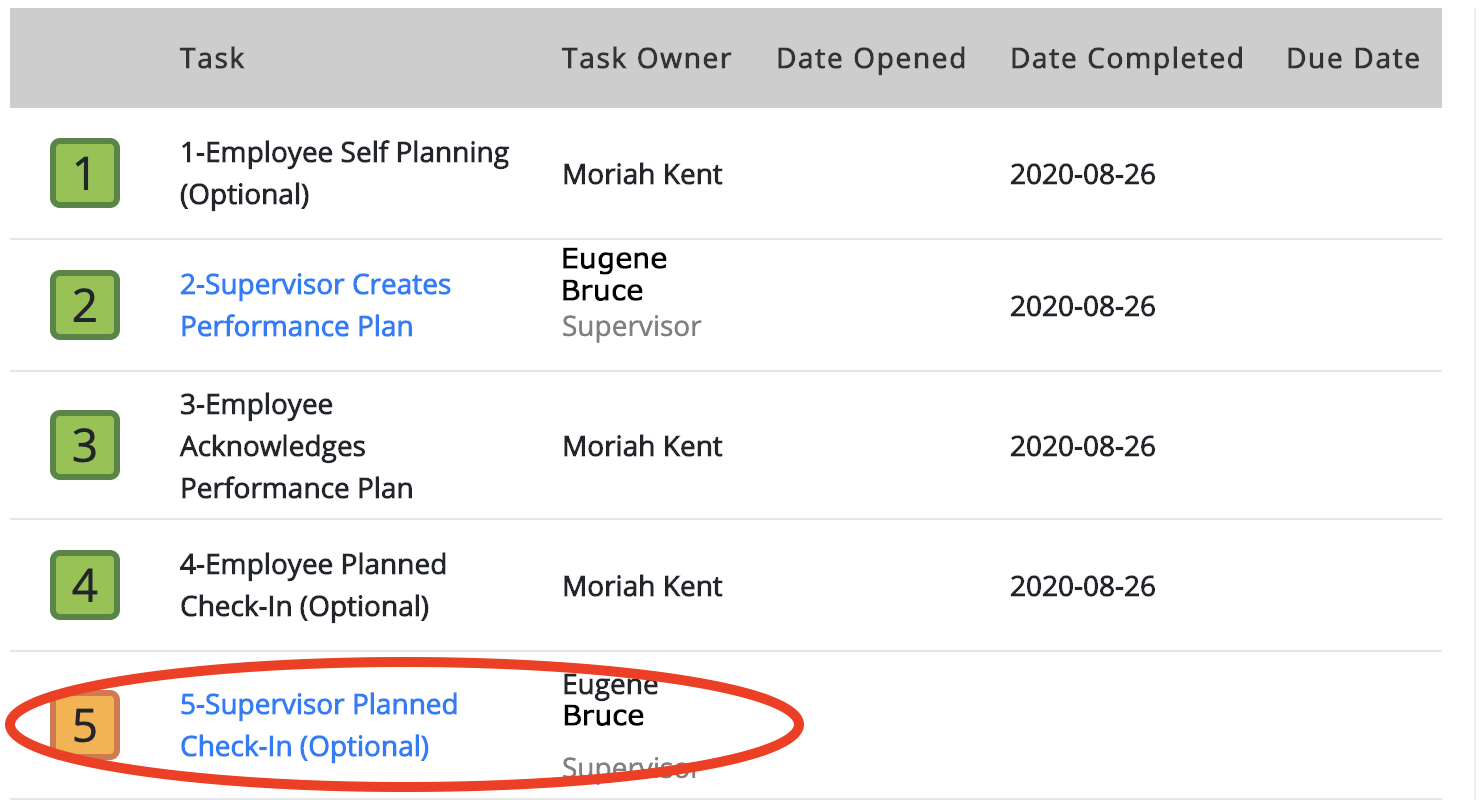Select 1-Employee Self Planning (Optional) task text
The width and height of the screenshot is (1480, 800).
click(345, 173)
